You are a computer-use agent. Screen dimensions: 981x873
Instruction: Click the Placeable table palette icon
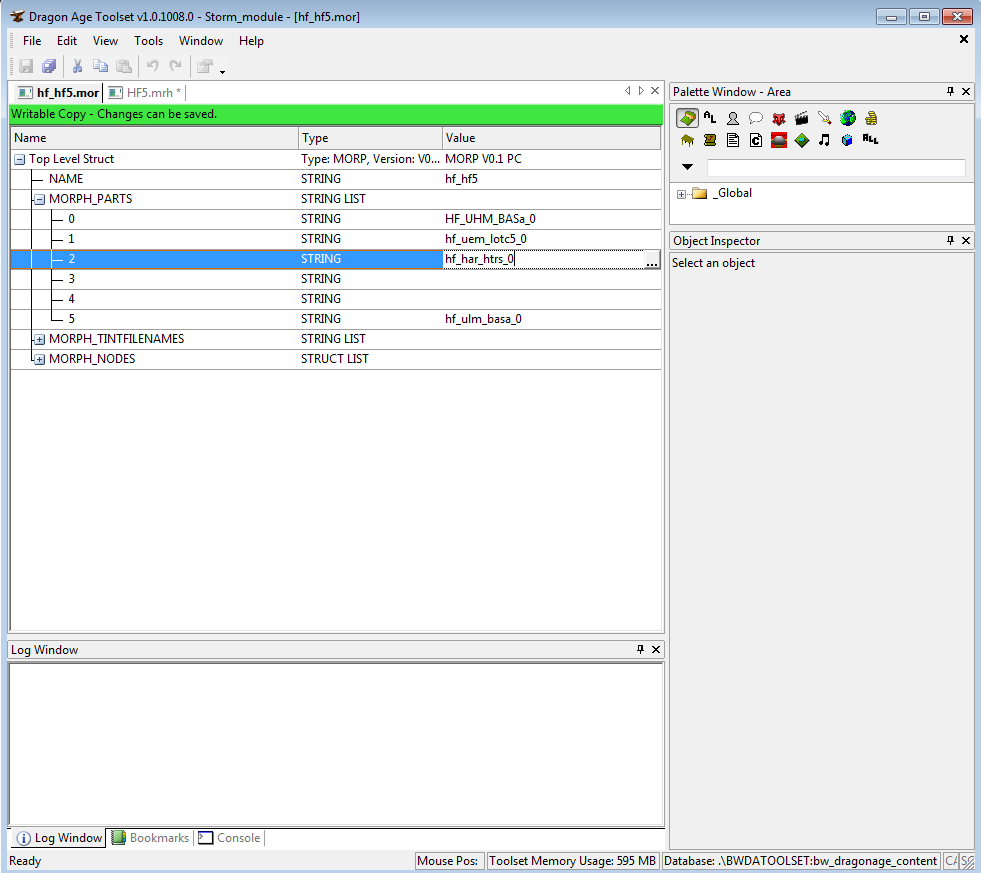pyautogui.click(x=687, y=140)
